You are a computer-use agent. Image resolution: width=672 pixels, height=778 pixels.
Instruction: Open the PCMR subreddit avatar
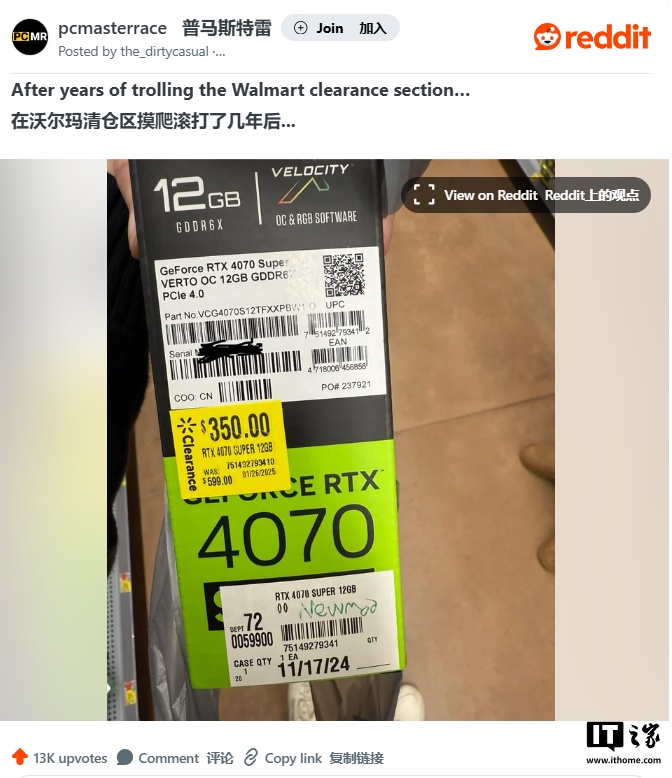tap(30, 37)
